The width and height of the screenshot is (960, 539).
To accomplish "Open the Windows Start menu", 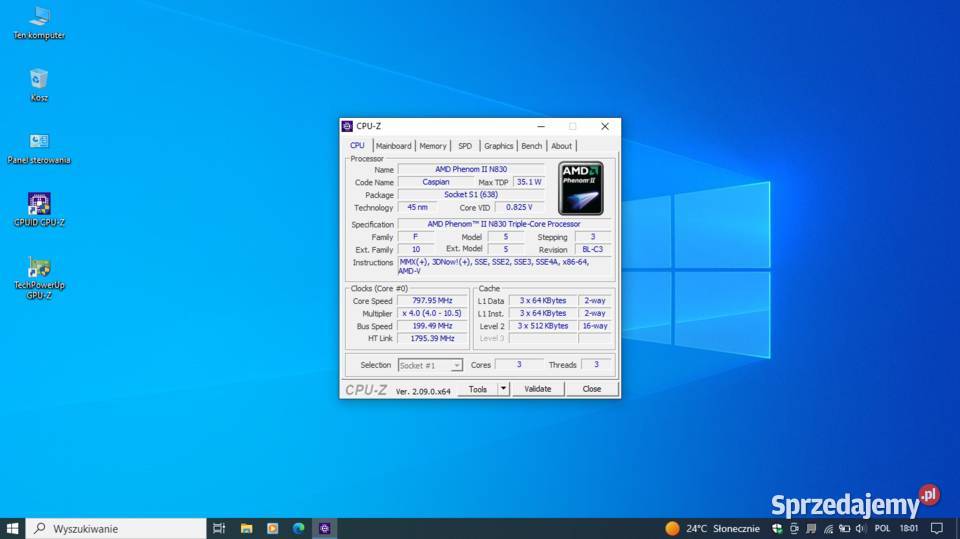I will [x=12, y=528].
